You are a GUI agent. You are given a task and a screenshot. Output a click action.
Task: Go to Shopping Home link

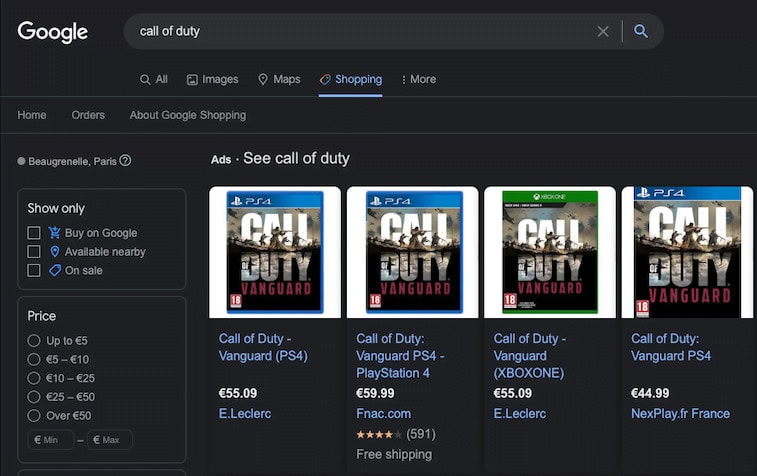coord(32,115)
